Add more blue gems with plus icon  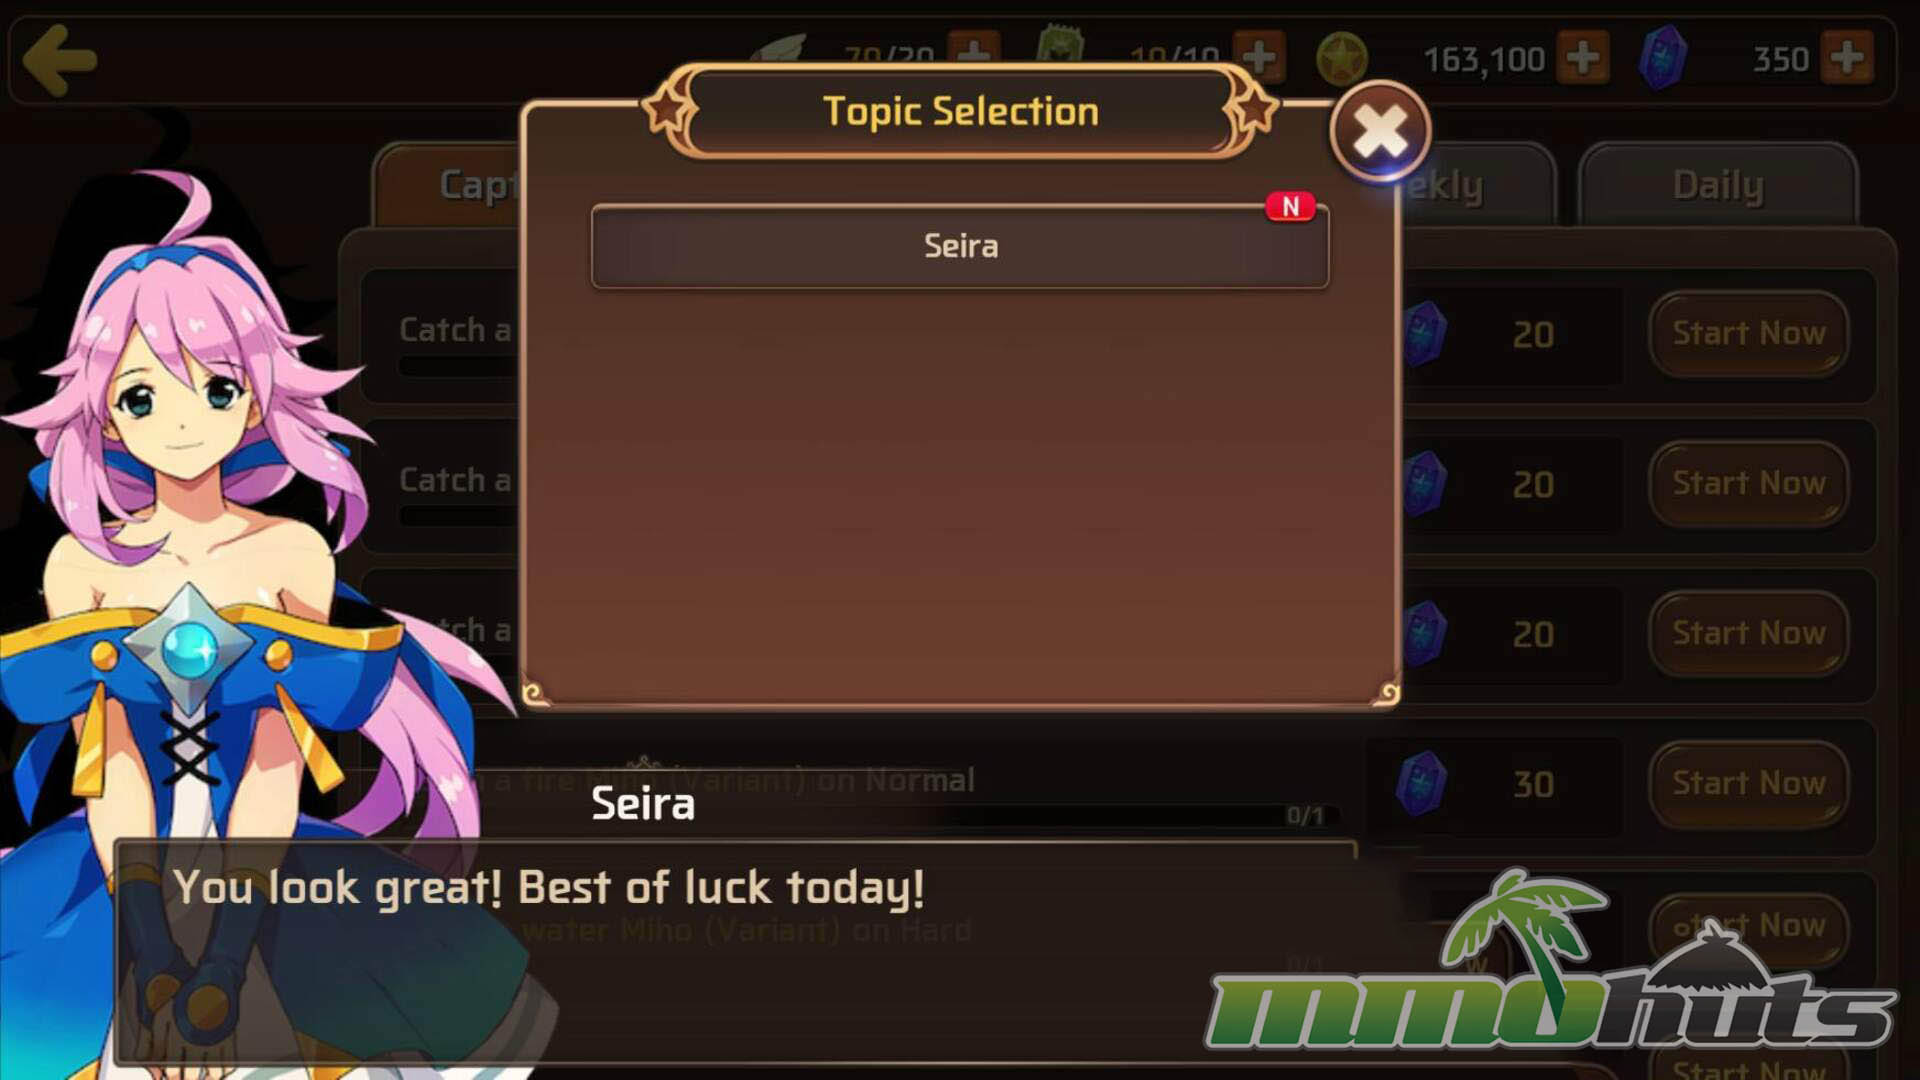coord(1846,58)
